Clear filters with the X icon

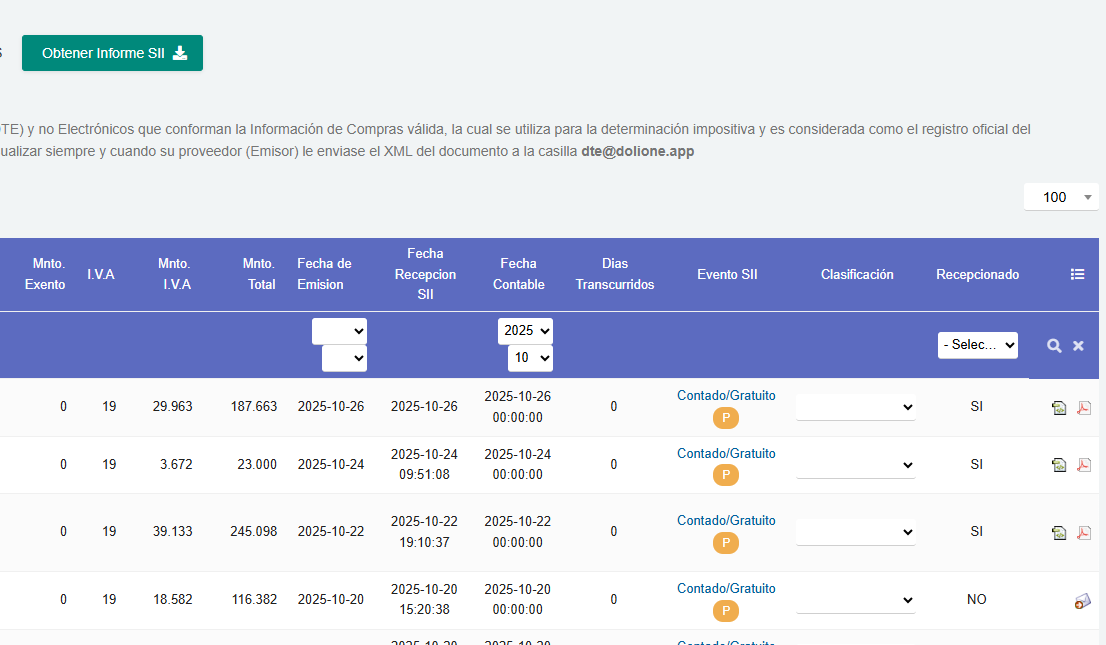1078,345
